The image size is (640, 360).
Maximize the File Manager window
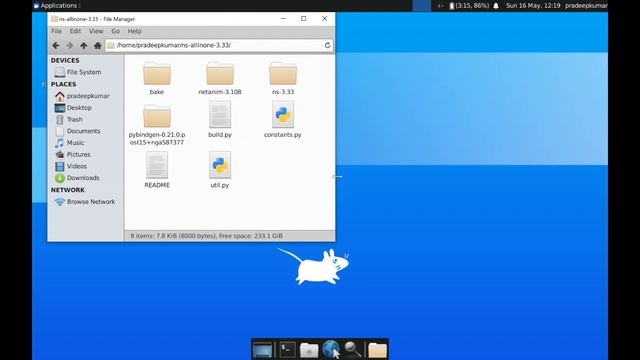coord(304,19)
